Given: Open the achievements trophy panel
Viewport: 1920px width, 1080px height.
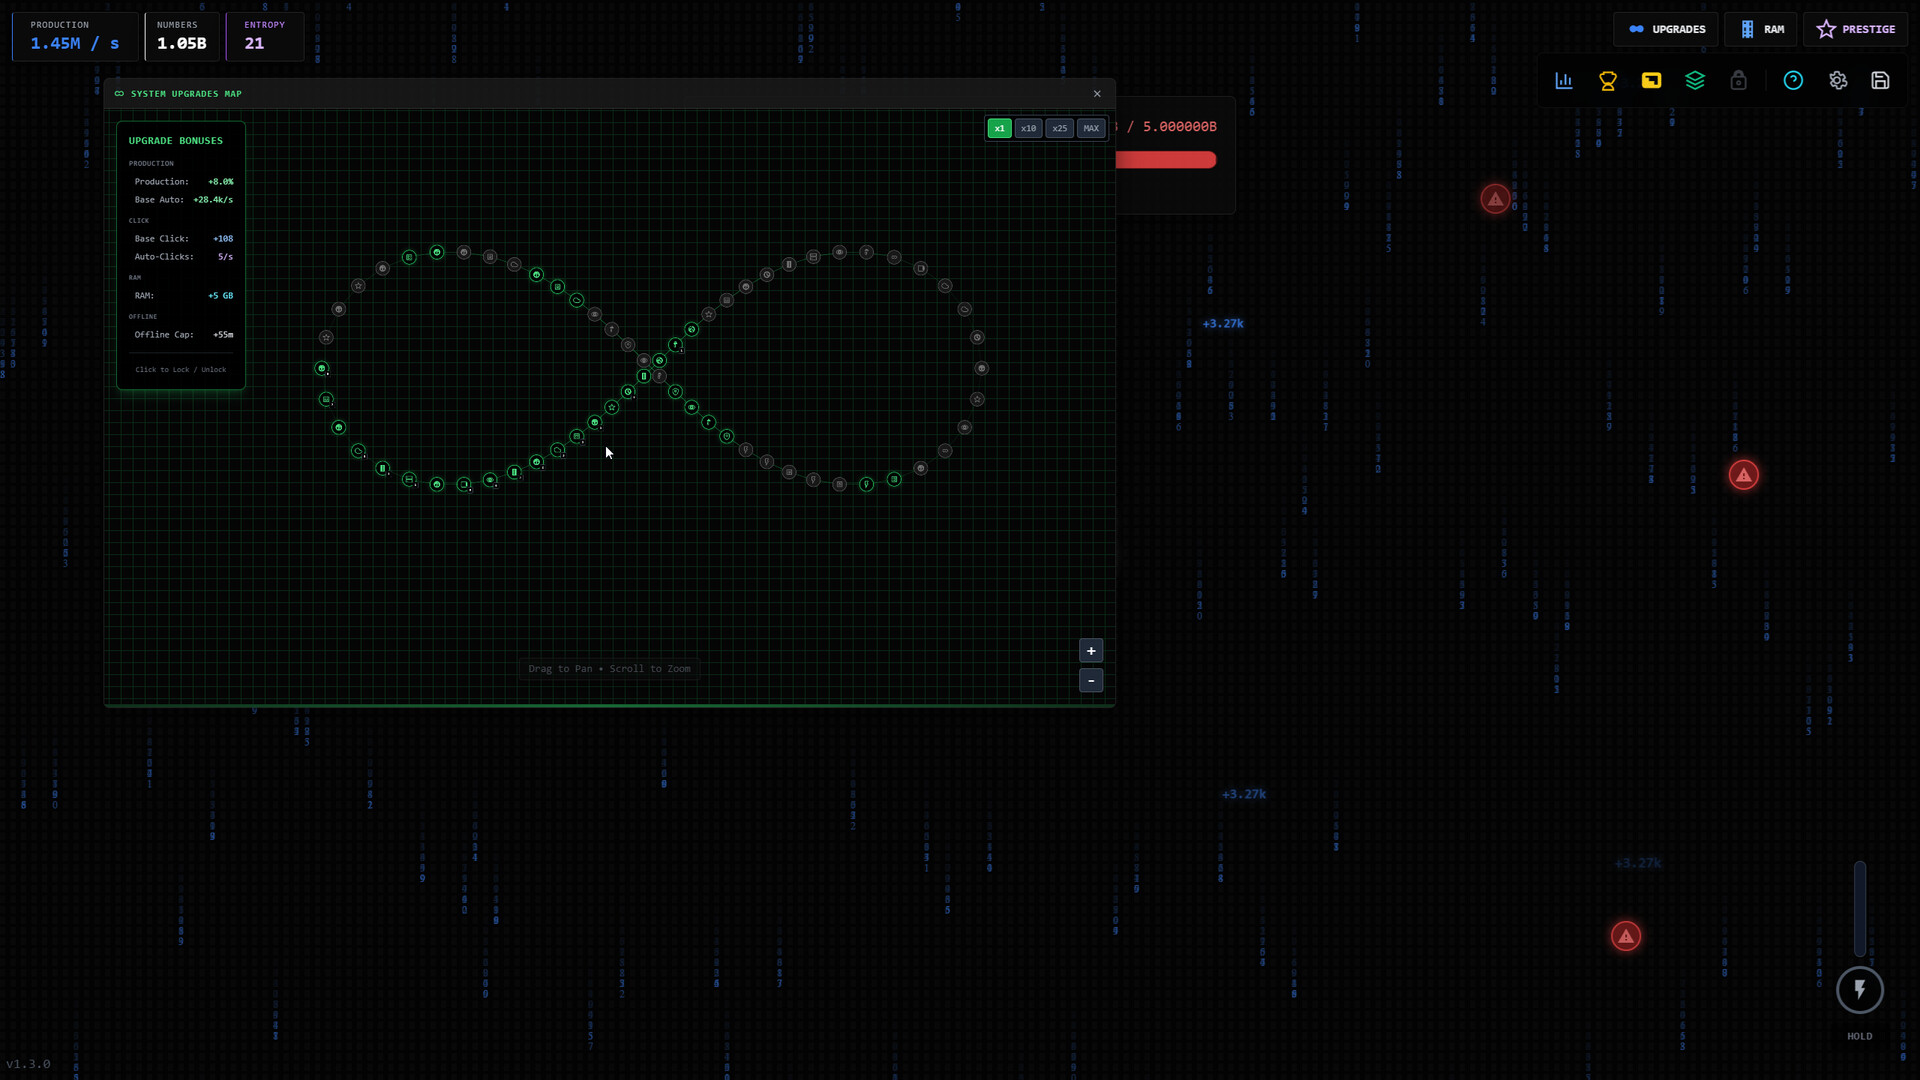Looking at the screenshot, I should click(1607, 81).
